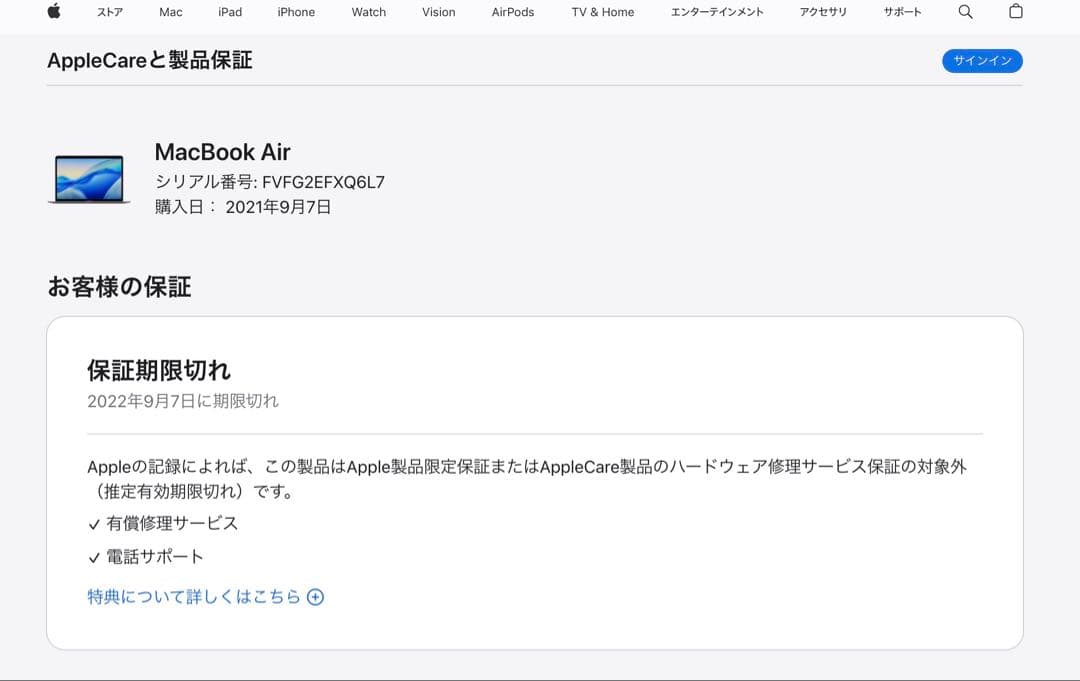Expand 特典について詳しくはこちら with the plus icon
The width and height of the screenshot is (1080, 681).
point(316,596)
